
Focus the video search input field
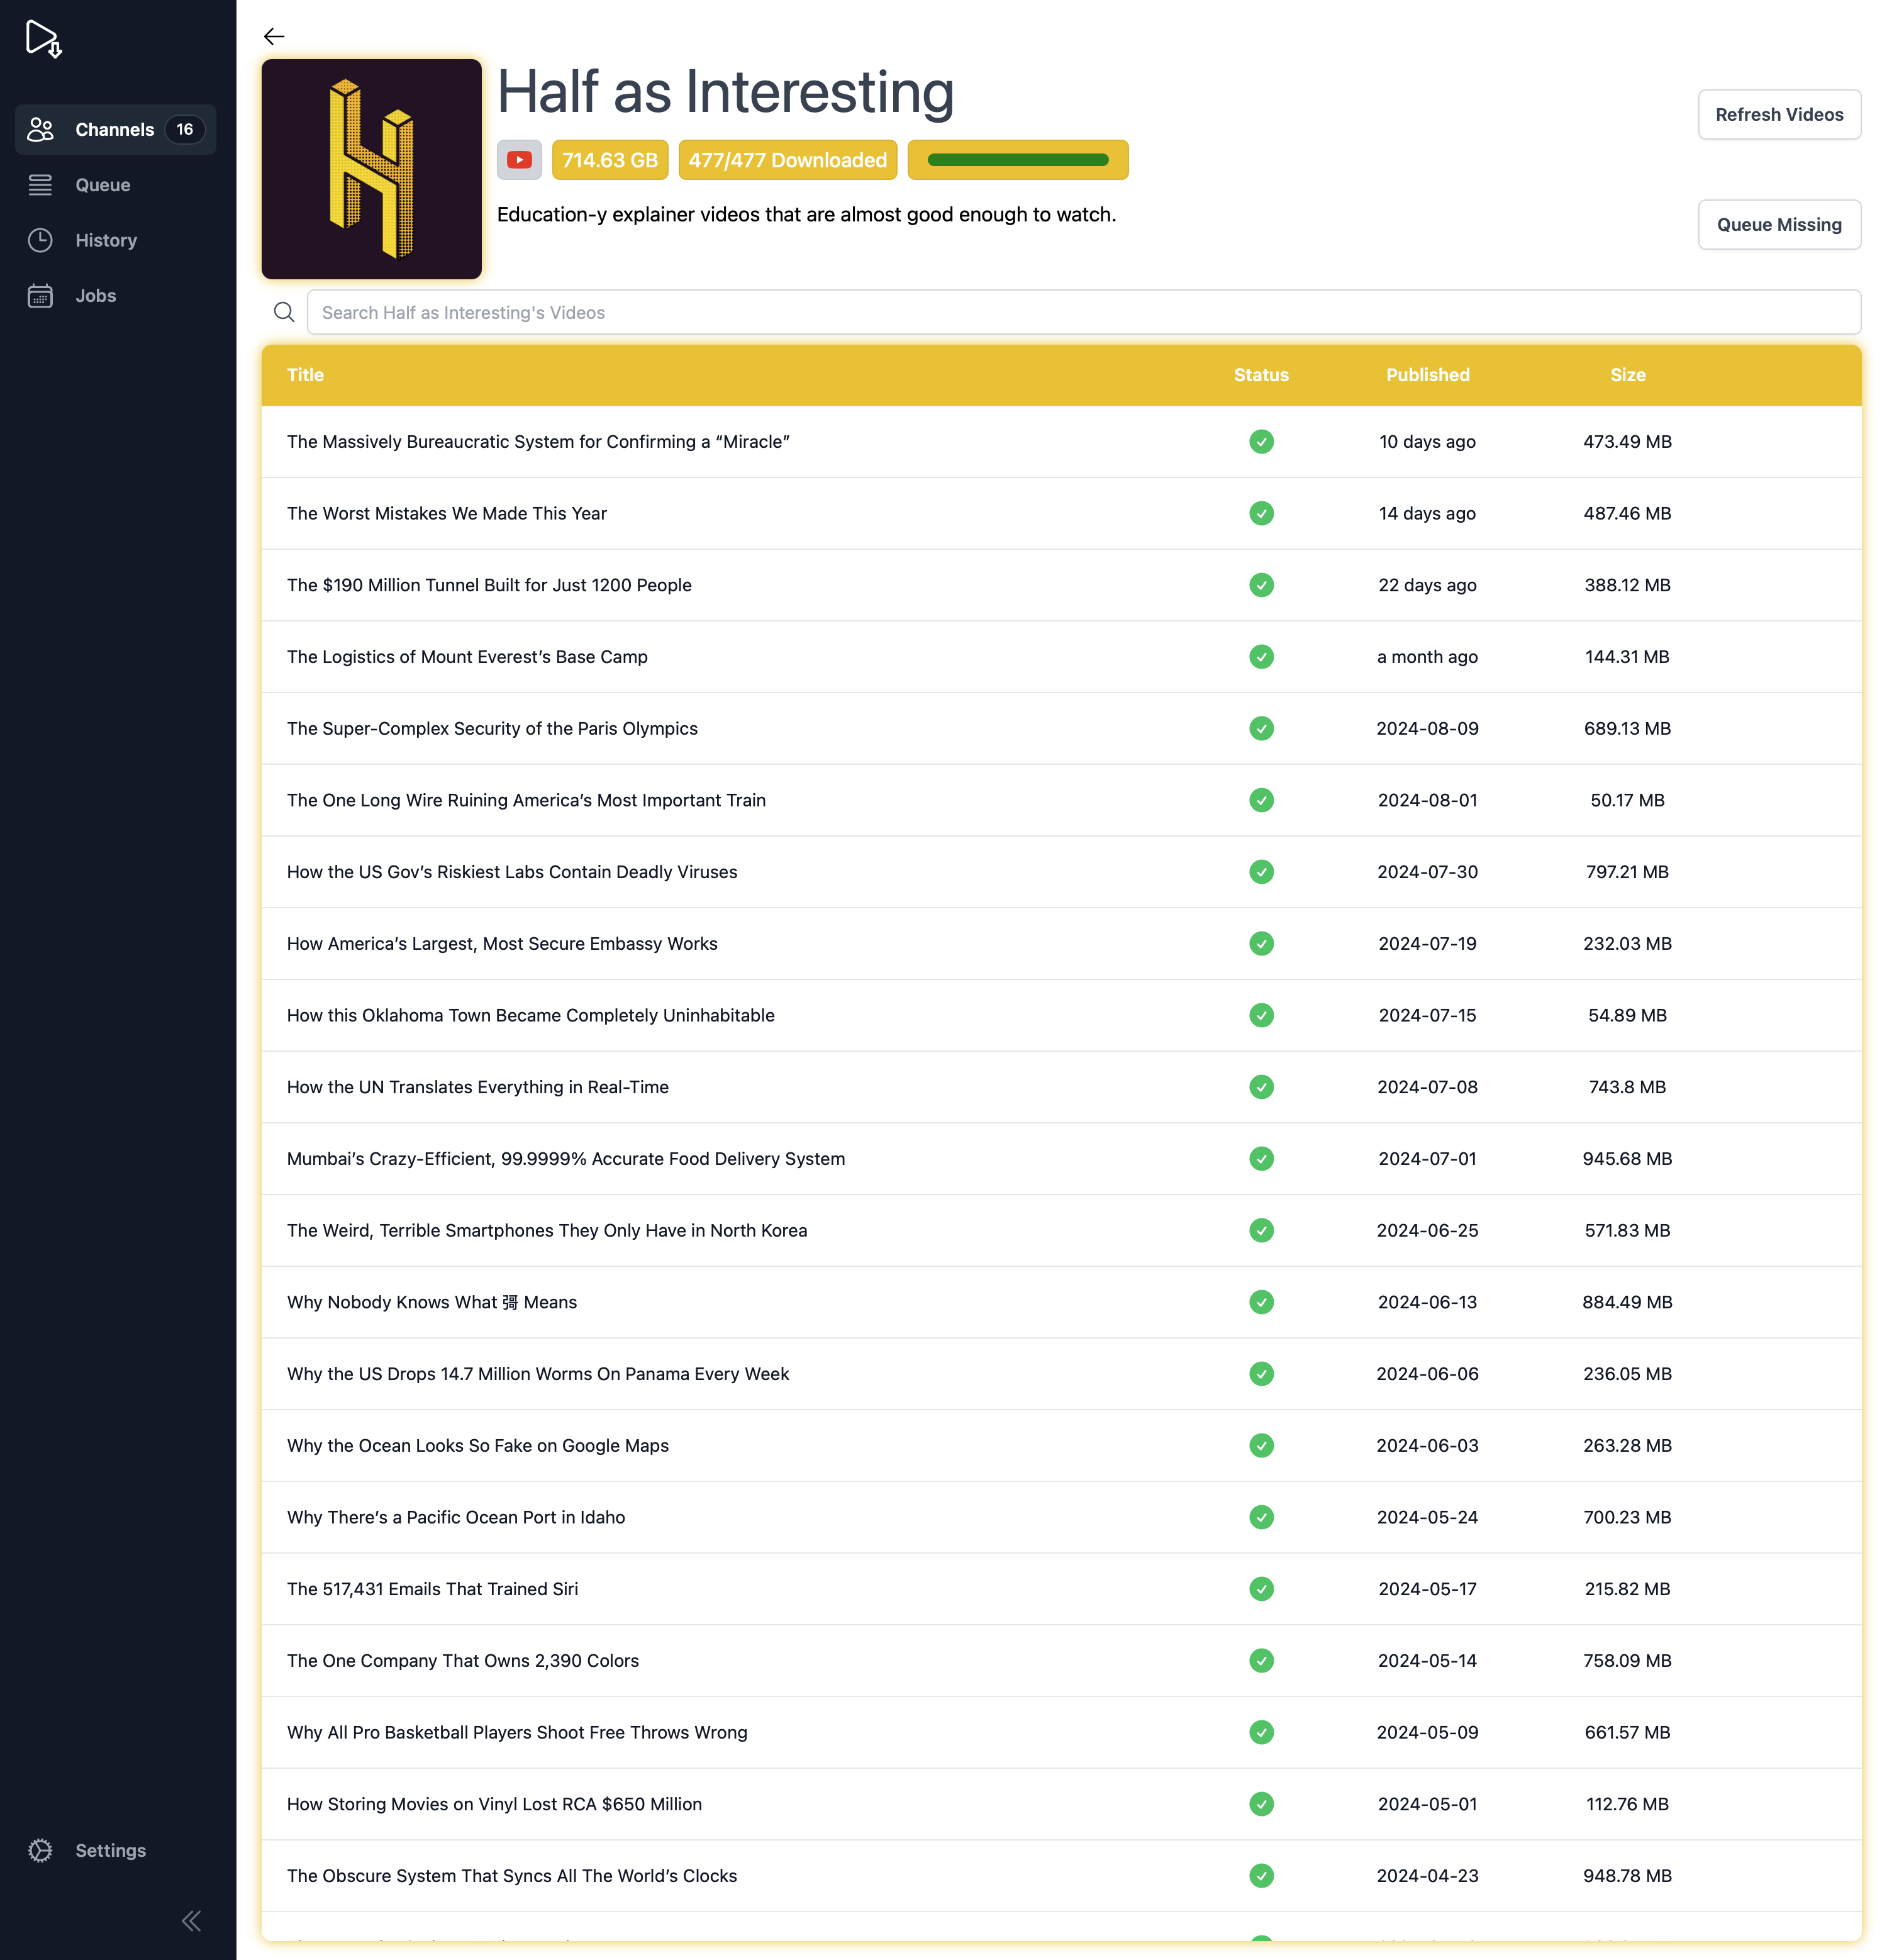[x=1083, y=313]
